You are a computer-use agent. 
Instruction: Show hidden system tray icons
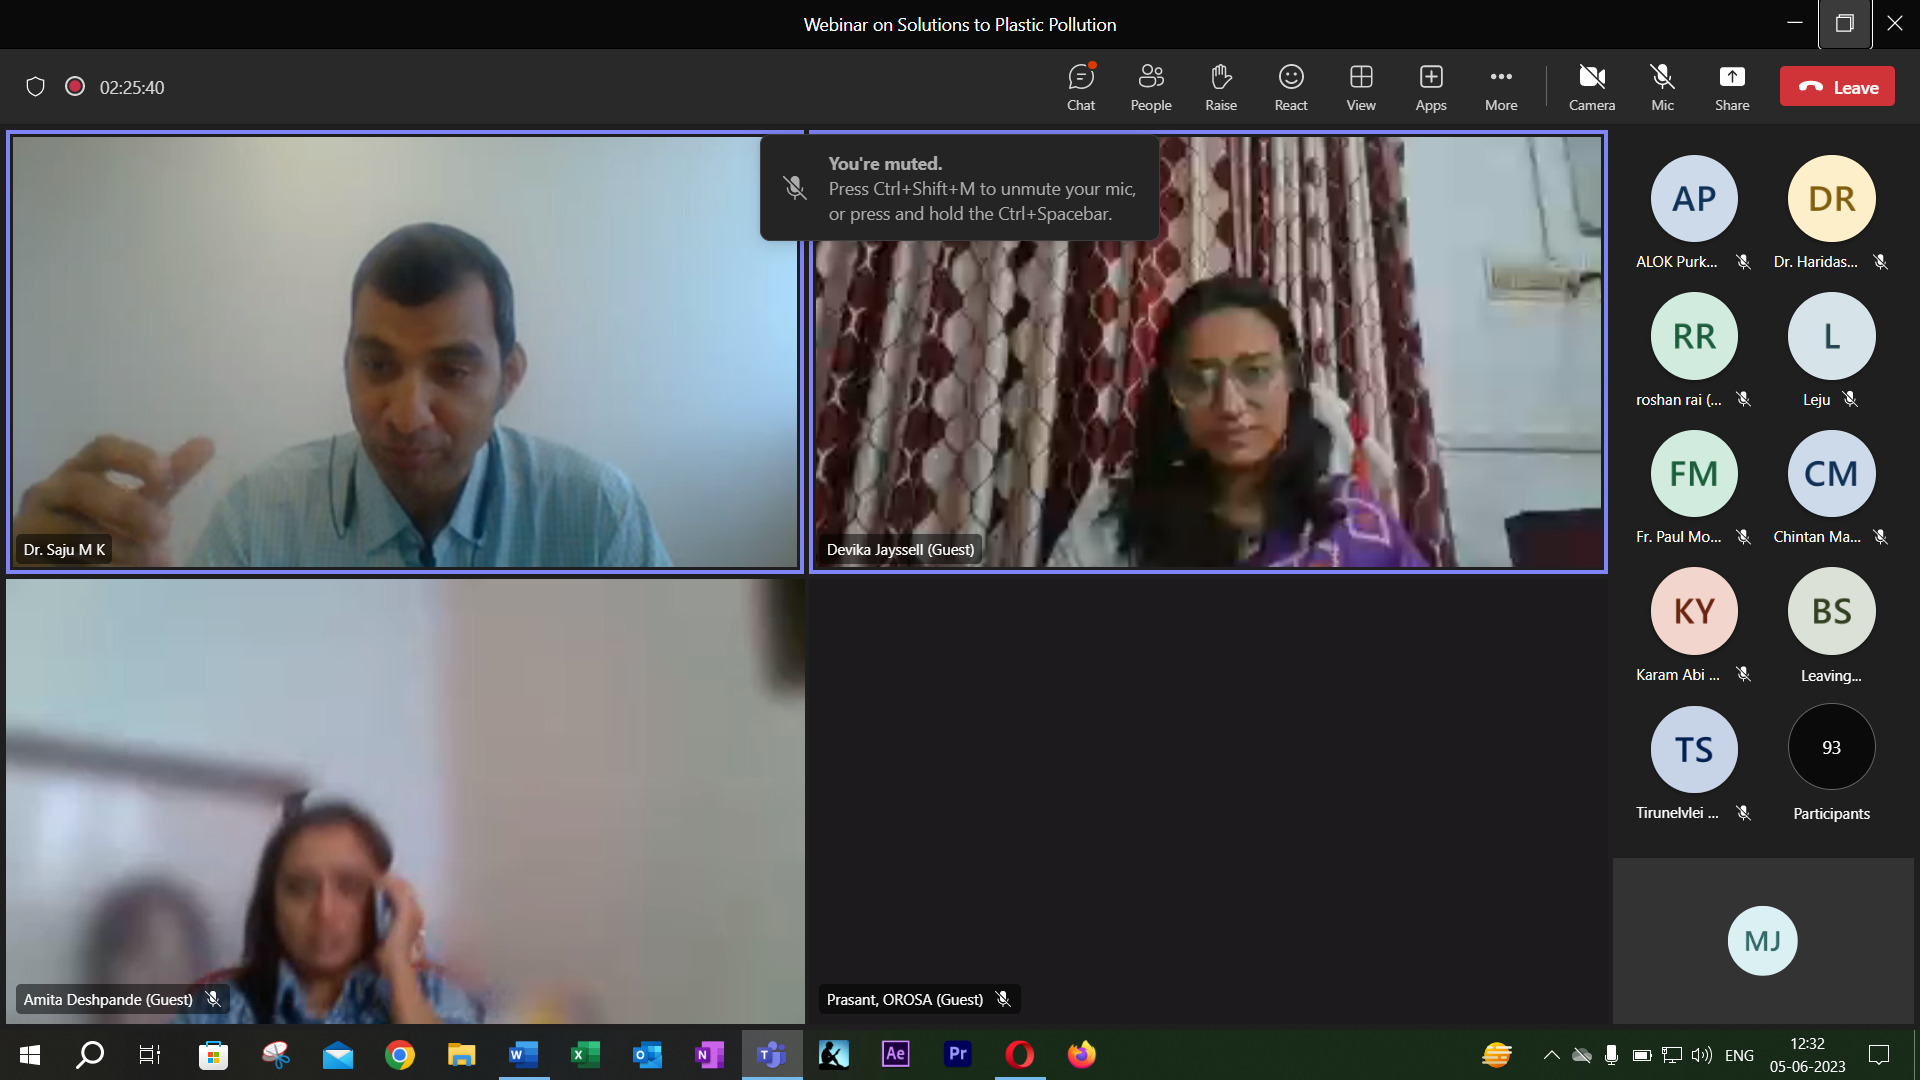pyautogui.click(x=1551, y=1055)
